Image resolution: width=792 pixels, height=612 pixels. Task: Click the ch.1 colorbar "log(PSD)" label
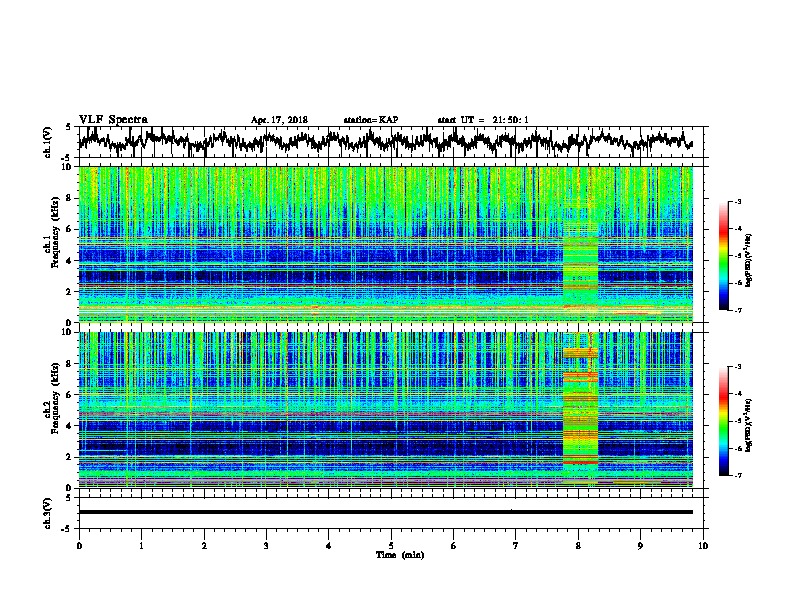749,260
